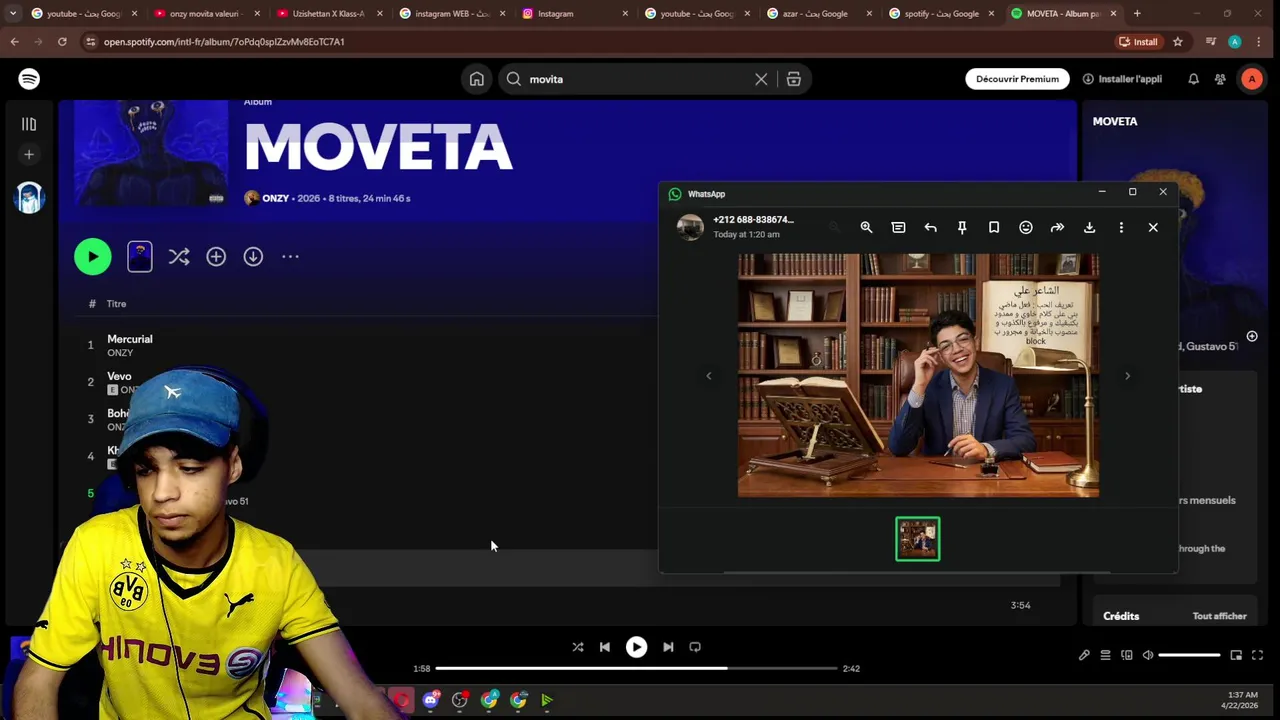This screenshot has width=1280, height=720.
Task: Select the track "Mercurial"
Action: pyautogui.click(x=130, y=339)
